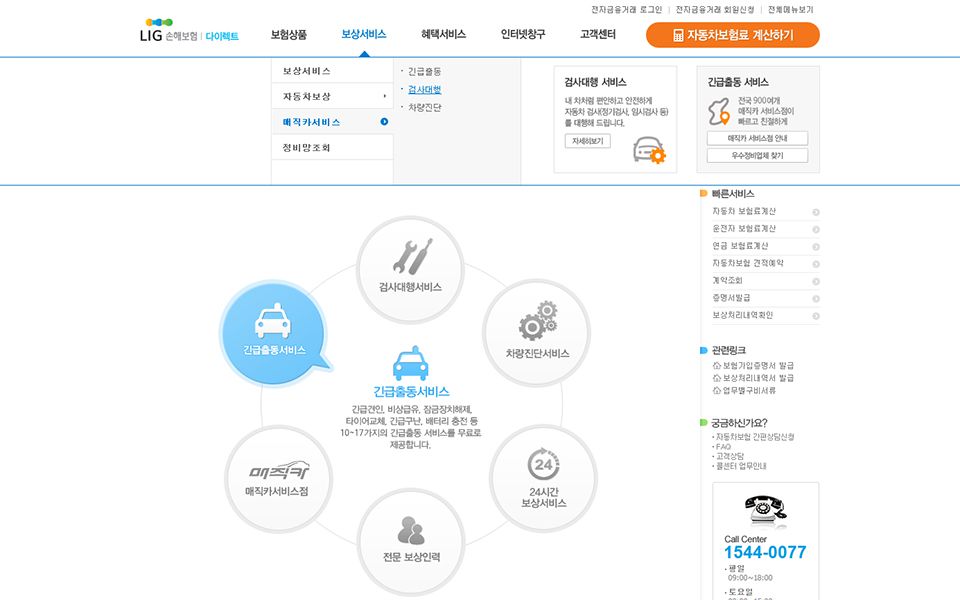The image size is (960, 600).
Task: Click the LIG 손해보험 logo
Action: click(189, 33)
